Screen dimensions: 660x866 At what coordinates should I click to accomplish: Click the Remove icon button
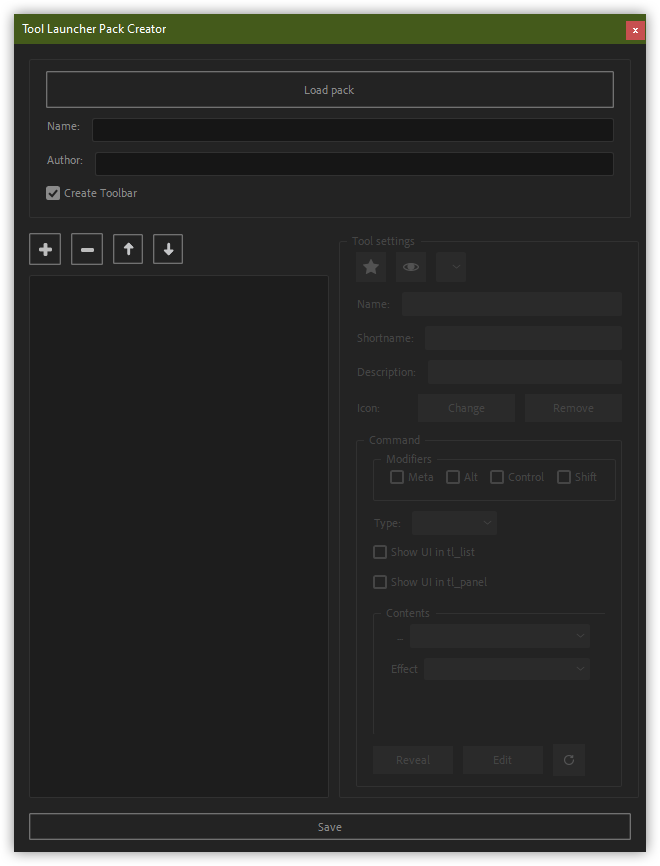(573, 408)
